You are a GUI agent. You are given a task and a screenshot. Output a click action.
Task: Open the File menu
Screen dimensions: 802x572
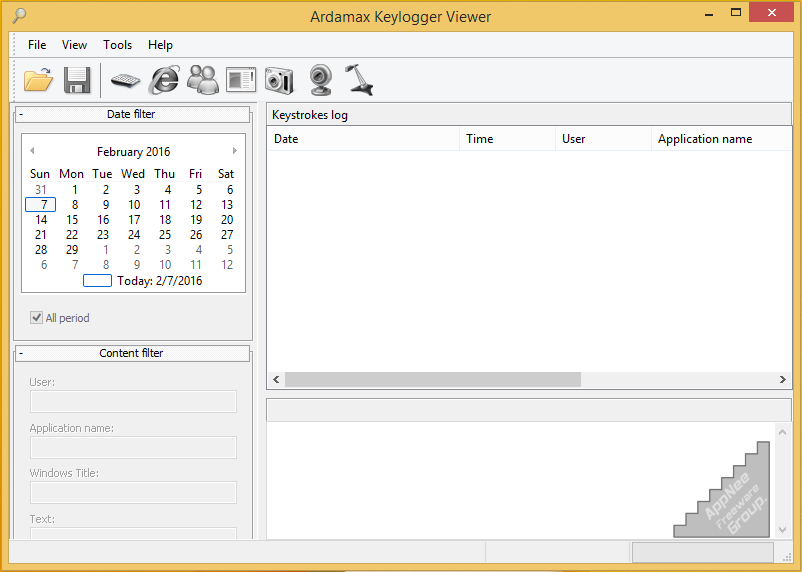37,45
